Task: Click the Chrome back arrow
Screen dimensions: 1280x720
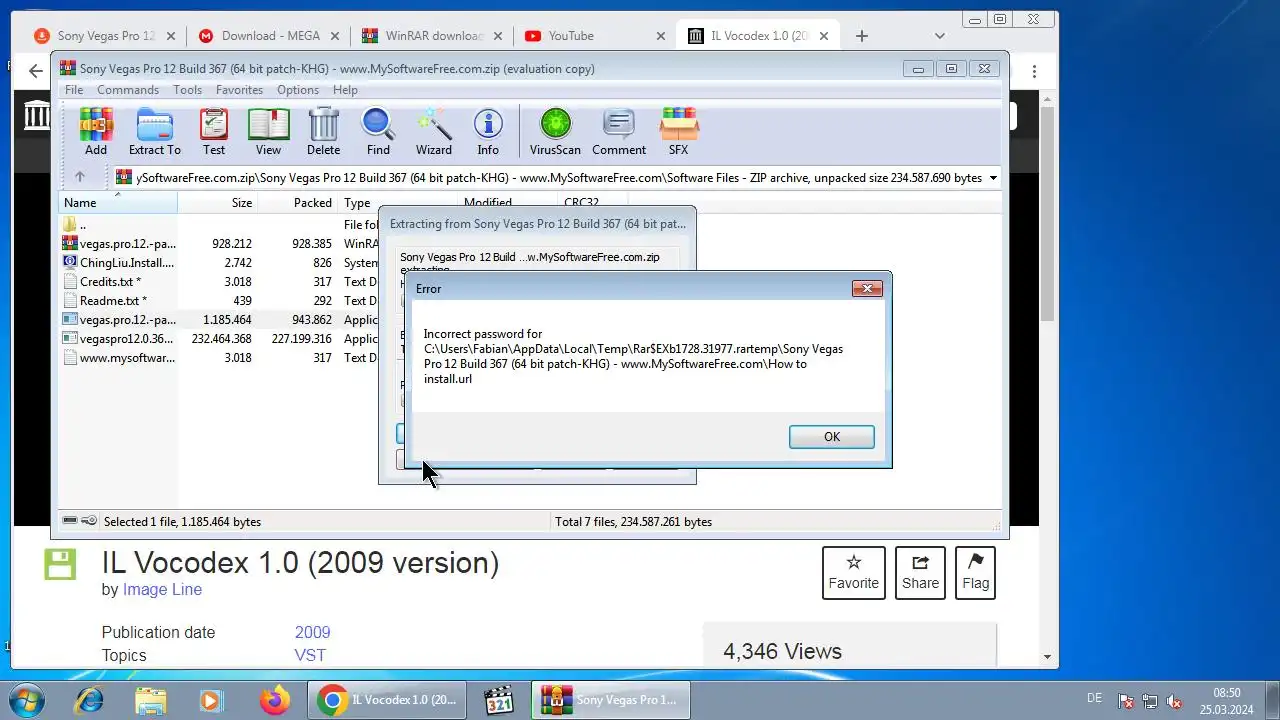Action: [x=36, y=71]
